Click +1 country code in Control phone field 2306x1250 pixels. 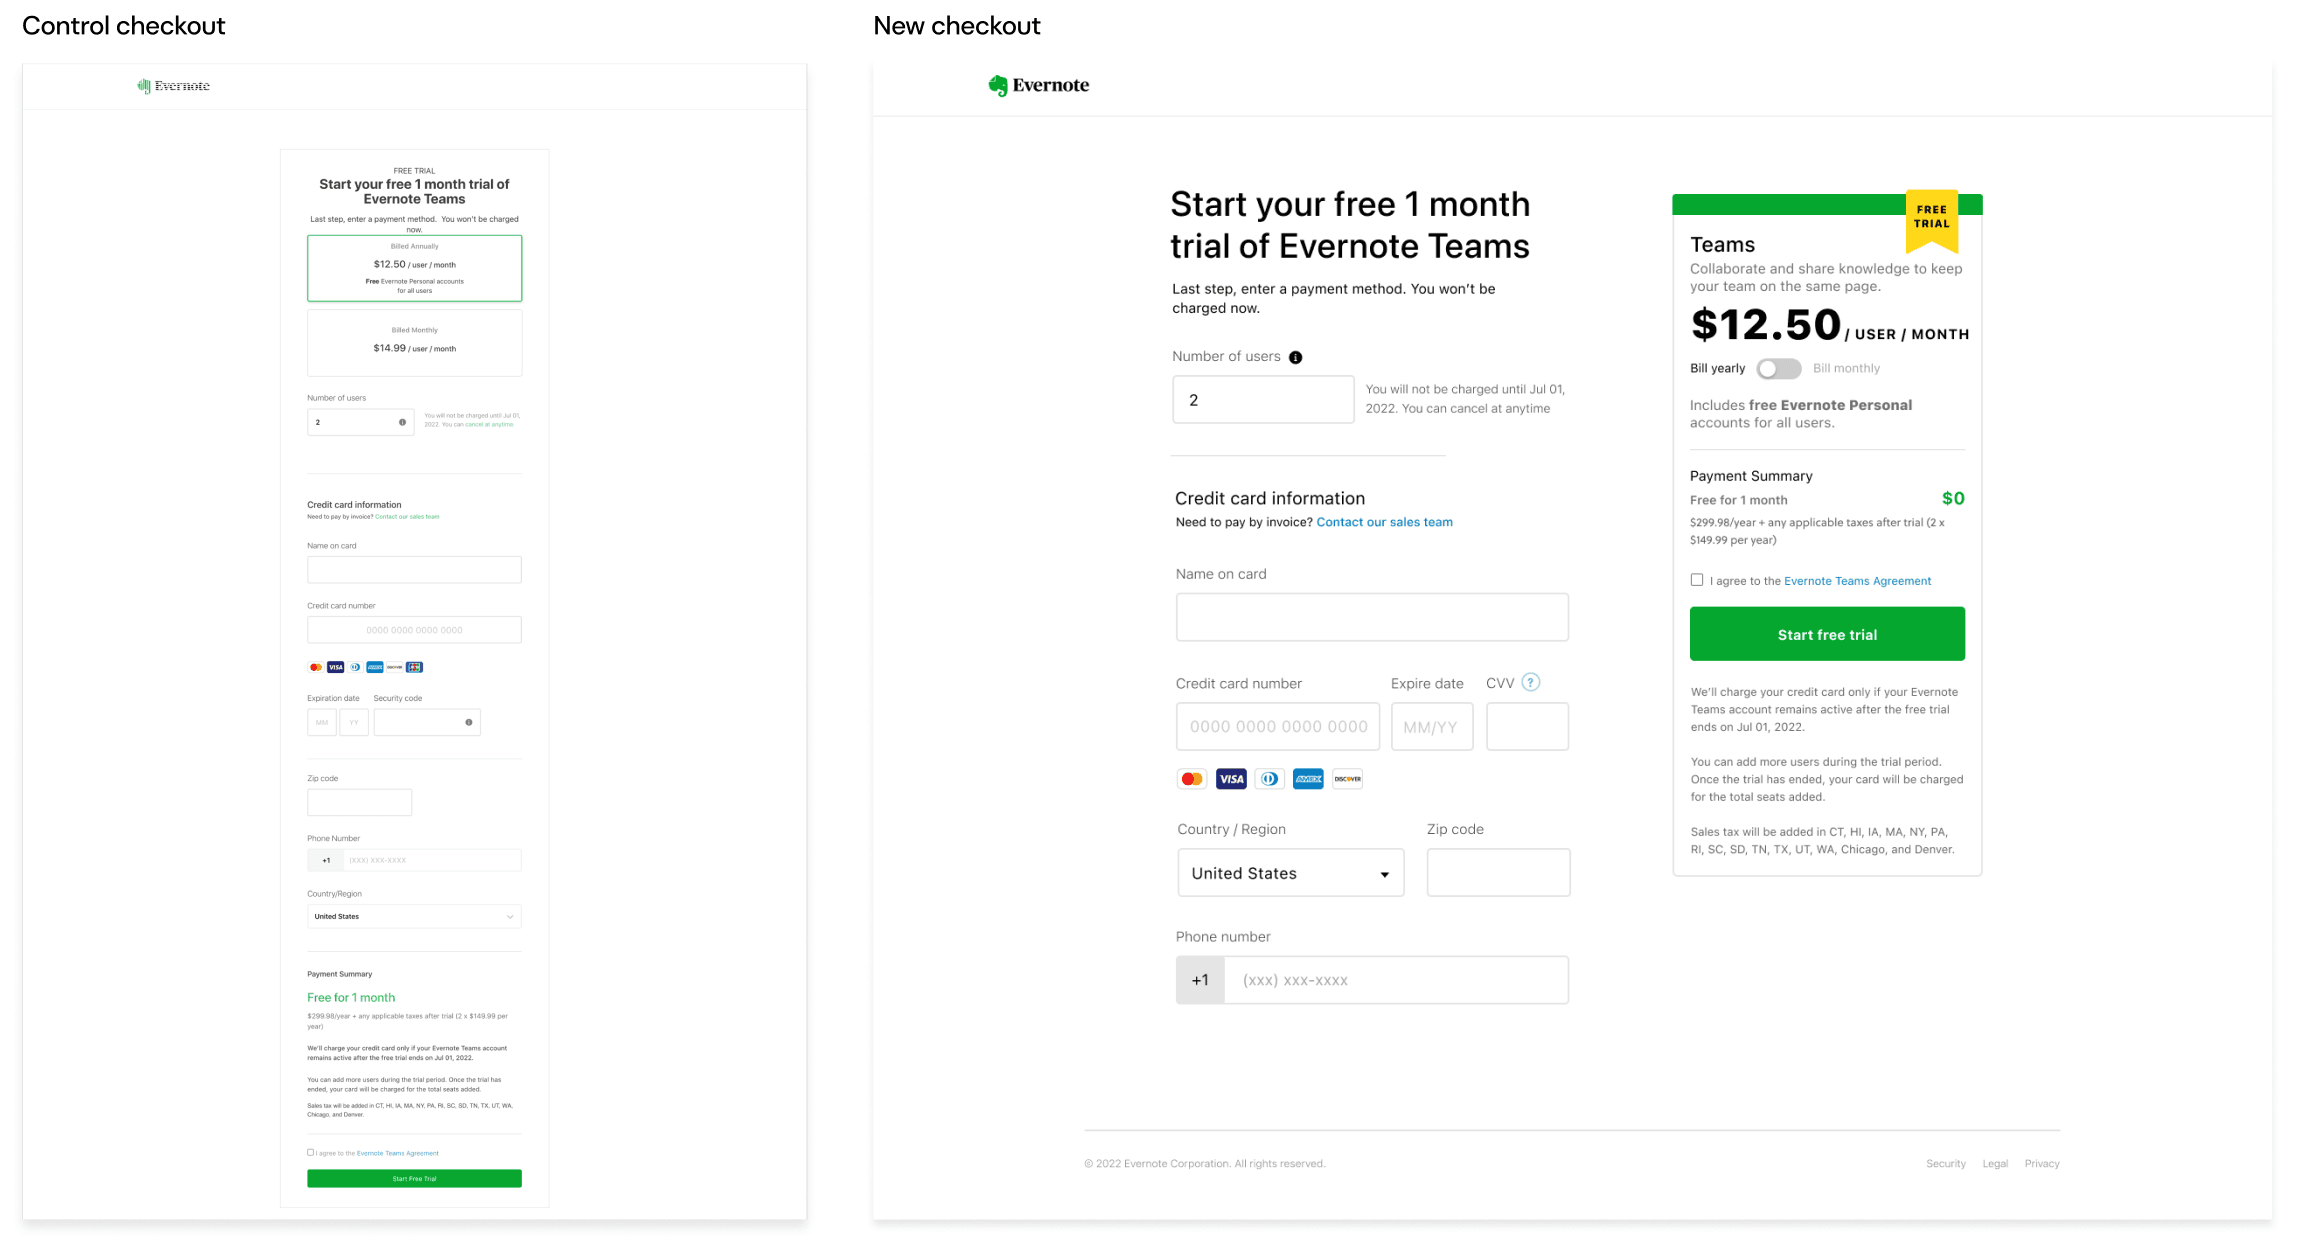326,860
